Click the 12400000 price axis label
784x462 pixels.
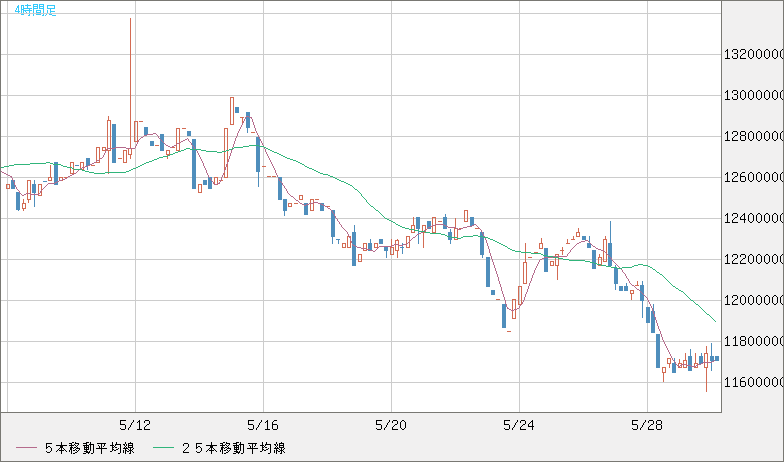[x=754, y=218]
